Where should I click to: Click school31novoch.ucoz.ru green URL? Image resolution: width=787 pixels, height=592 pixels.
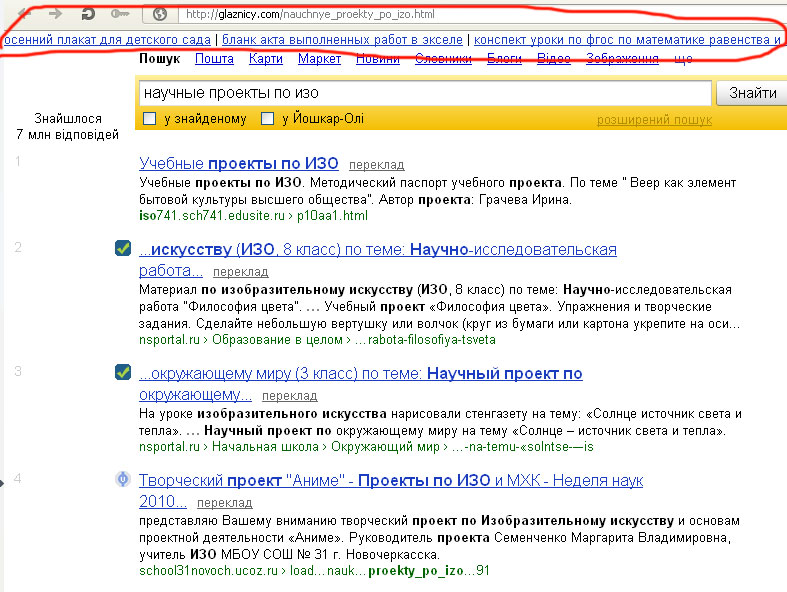click(x=208, y=571)
